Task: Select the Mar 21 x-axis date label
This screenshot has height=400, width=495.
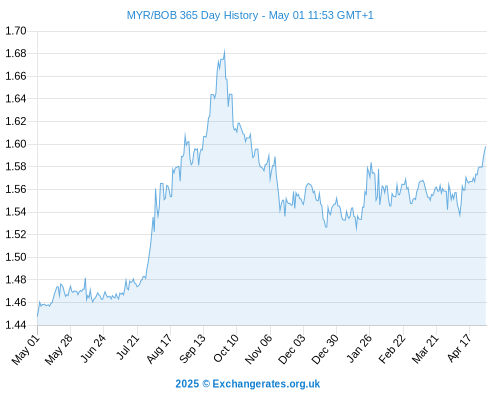Action: 425,349
